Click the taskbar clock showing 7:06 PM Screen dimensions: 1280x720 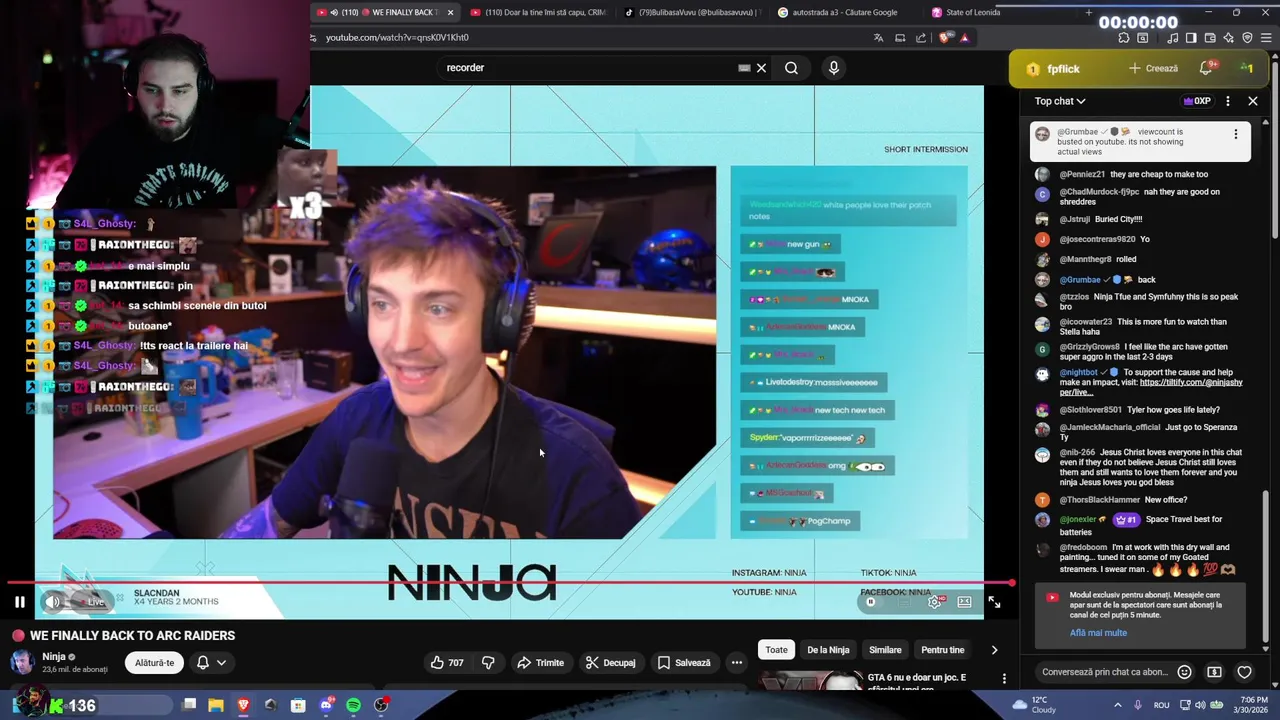coord(1253,705)
